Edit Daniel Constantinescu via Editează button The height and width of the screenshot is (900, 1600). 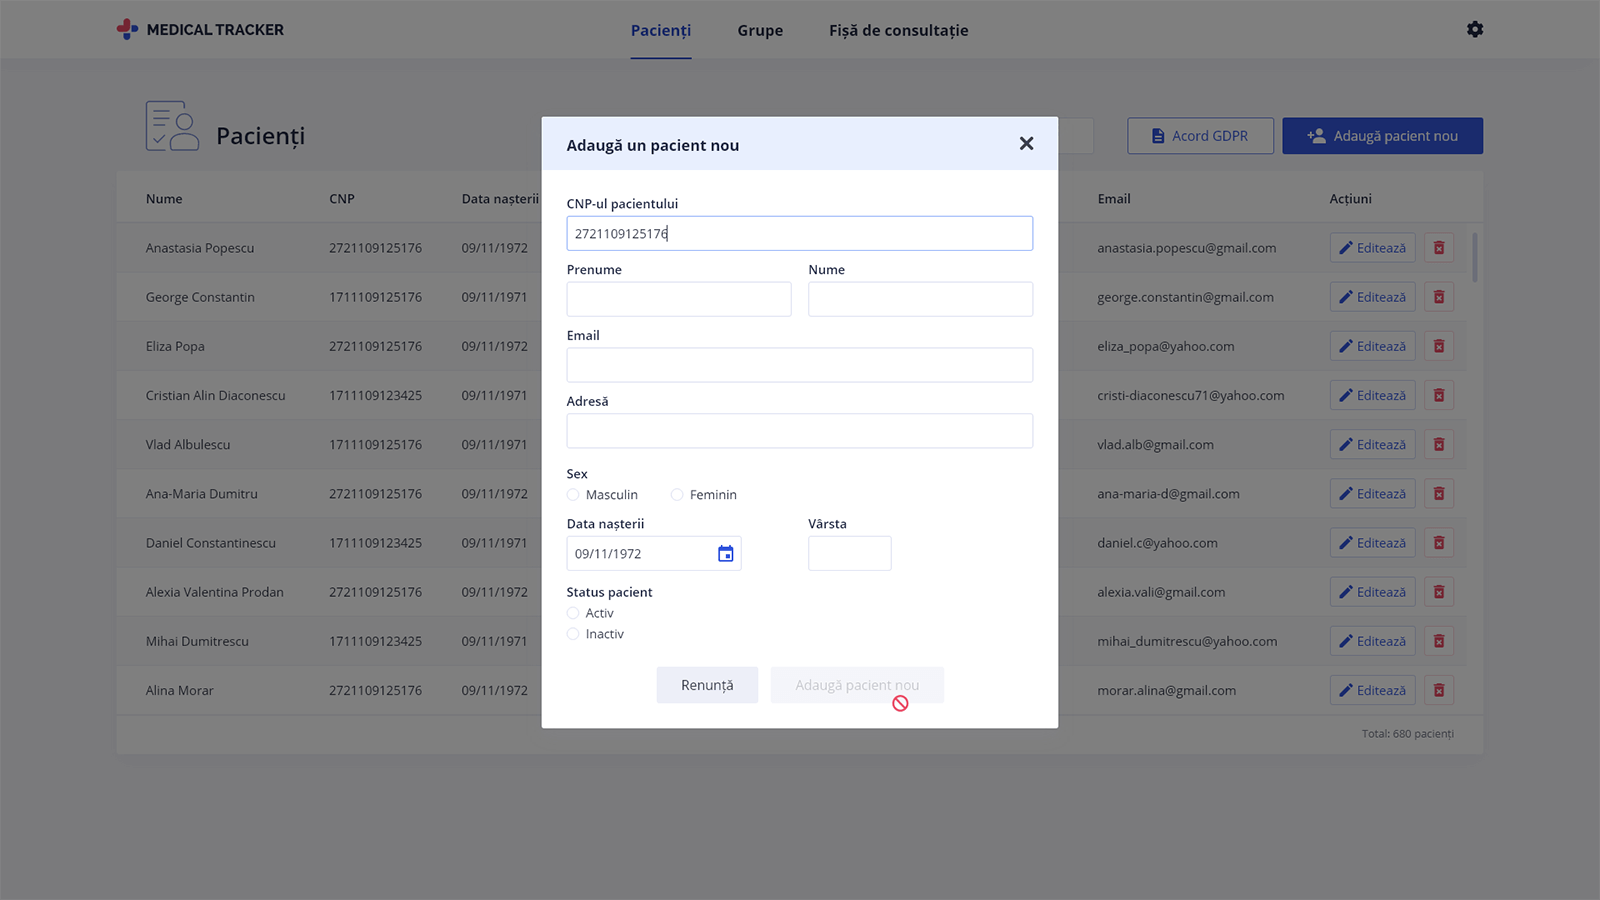pyautogui.click(x=1372, y=542)
